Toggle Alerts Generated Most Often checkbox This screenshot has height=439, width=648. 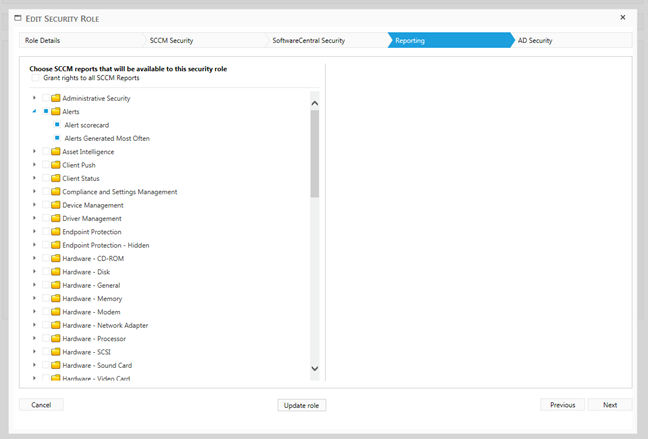point(57,138)
